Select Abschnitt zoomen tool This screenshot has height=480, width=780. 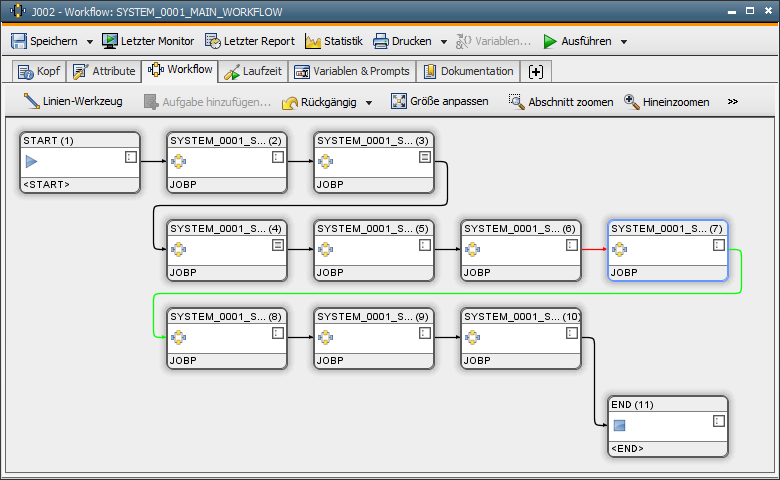(x=561, y=101)
